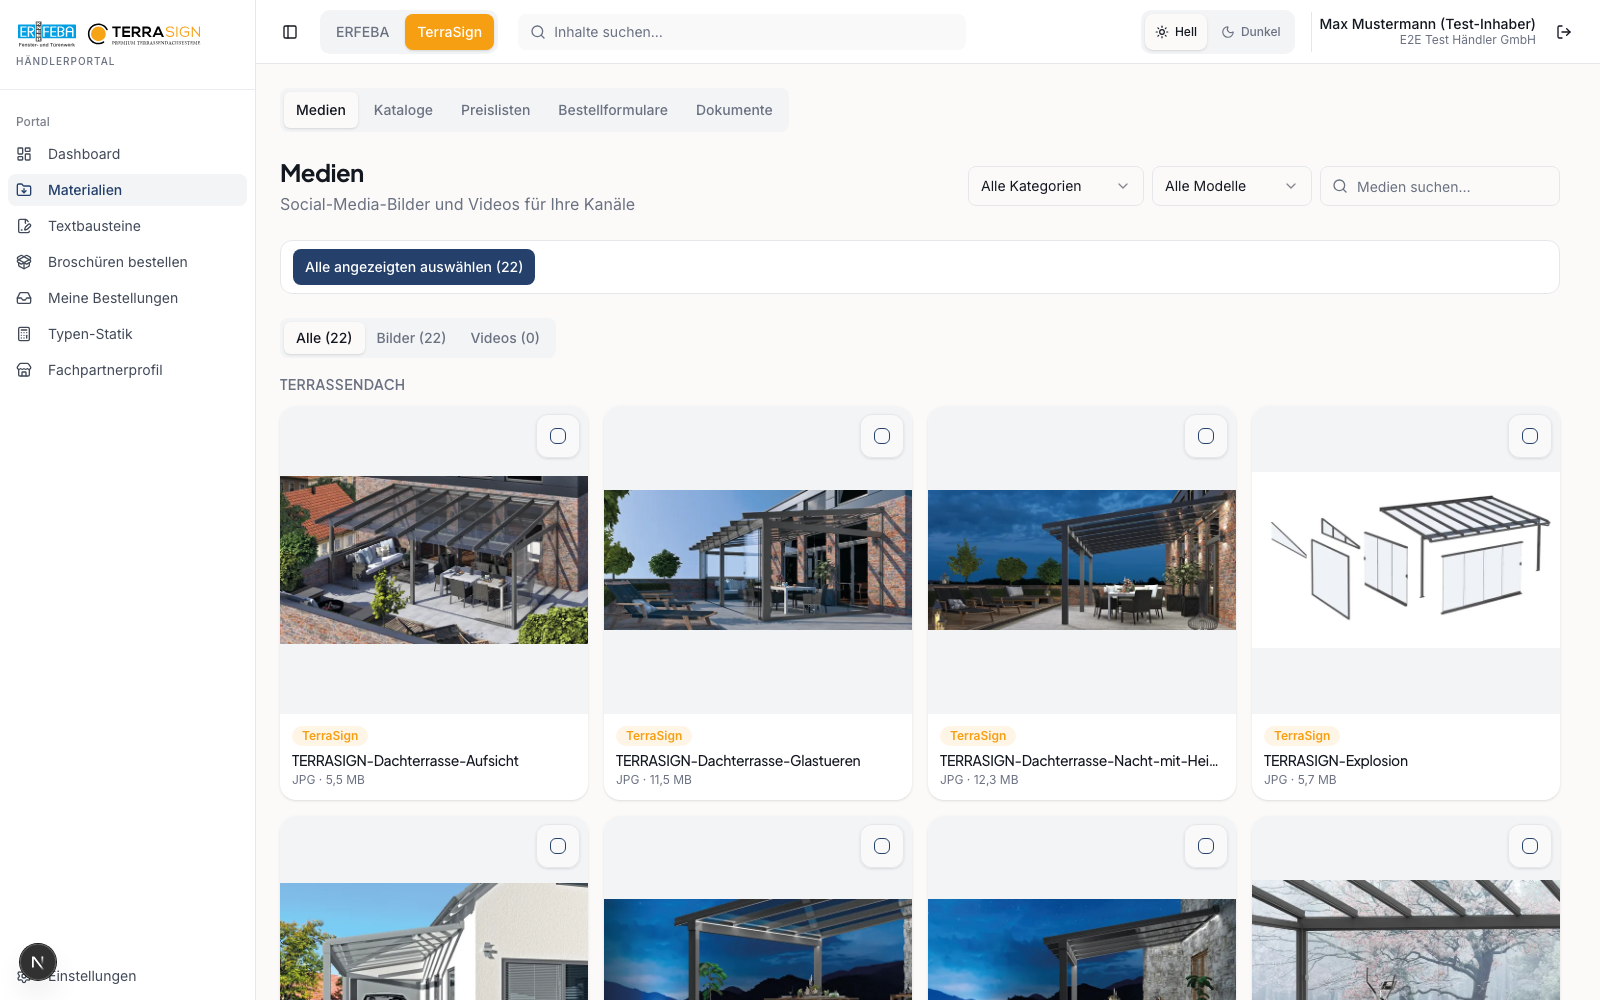Click title TERRASIGN-Dachterrasse-Glastueren
The height and width of the screenshot is (1000, 1600).
pos(738,761)
